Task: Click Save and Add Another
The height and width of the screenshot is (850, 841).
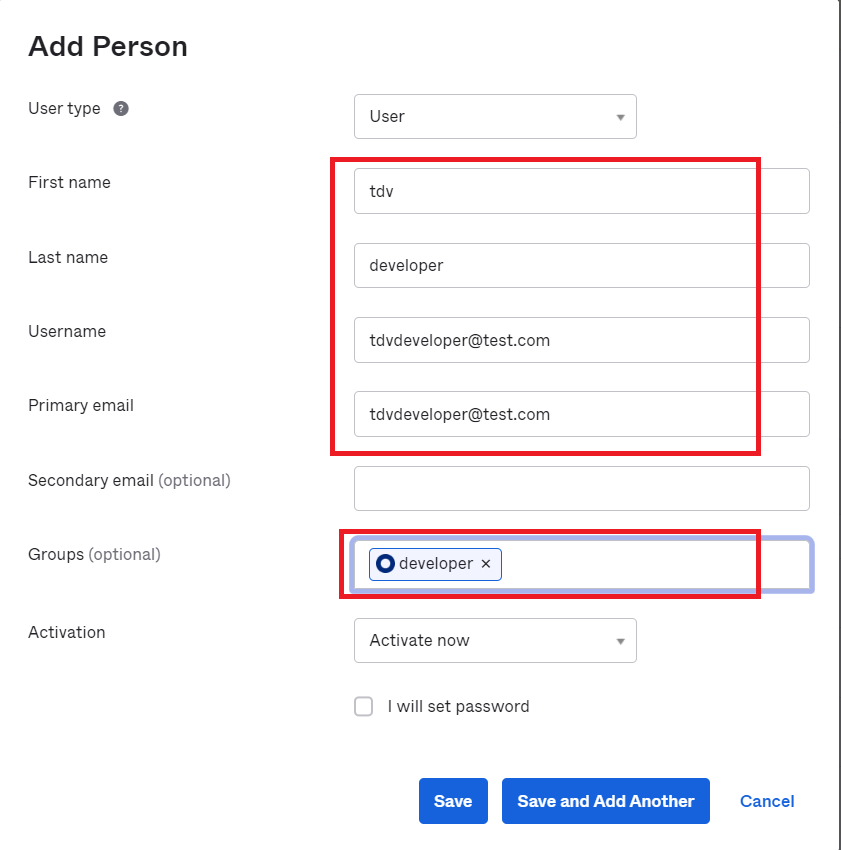Action: tap(606, 801)
